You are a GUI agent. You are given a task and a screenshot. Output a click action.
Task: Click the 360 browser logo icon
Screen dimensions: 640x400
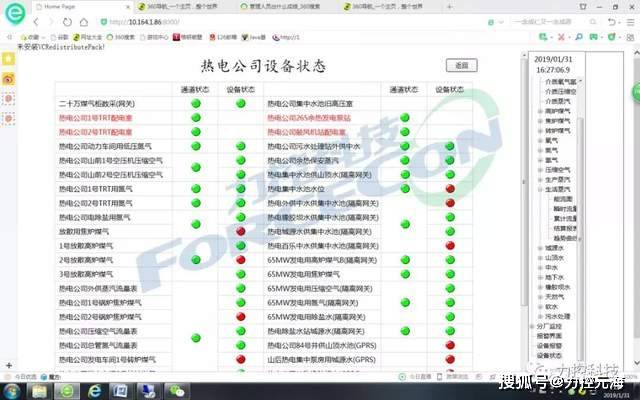click(x=15, y=13)
